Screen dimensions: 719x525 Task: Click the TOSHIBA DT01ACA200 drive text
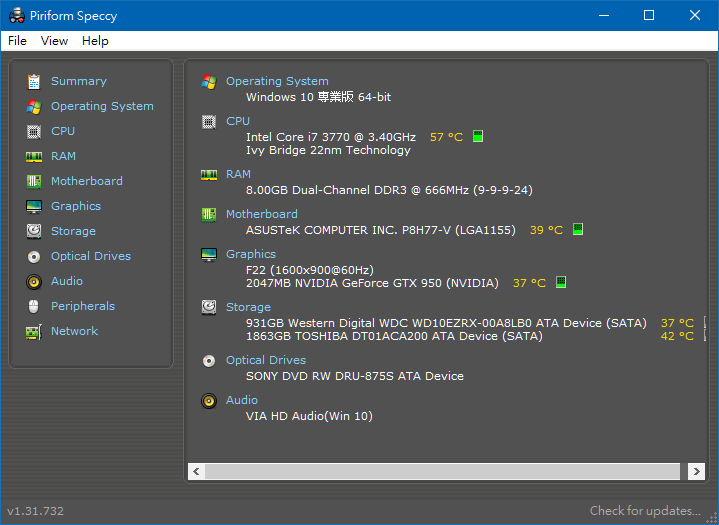click(394, 337)
